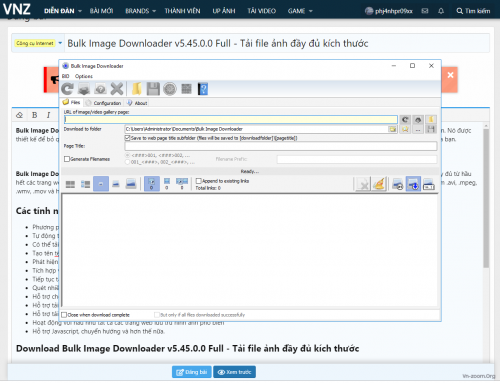The image size is (500, 383).
Task: Click the floppy disk save icon
Action: click(153, 89)
